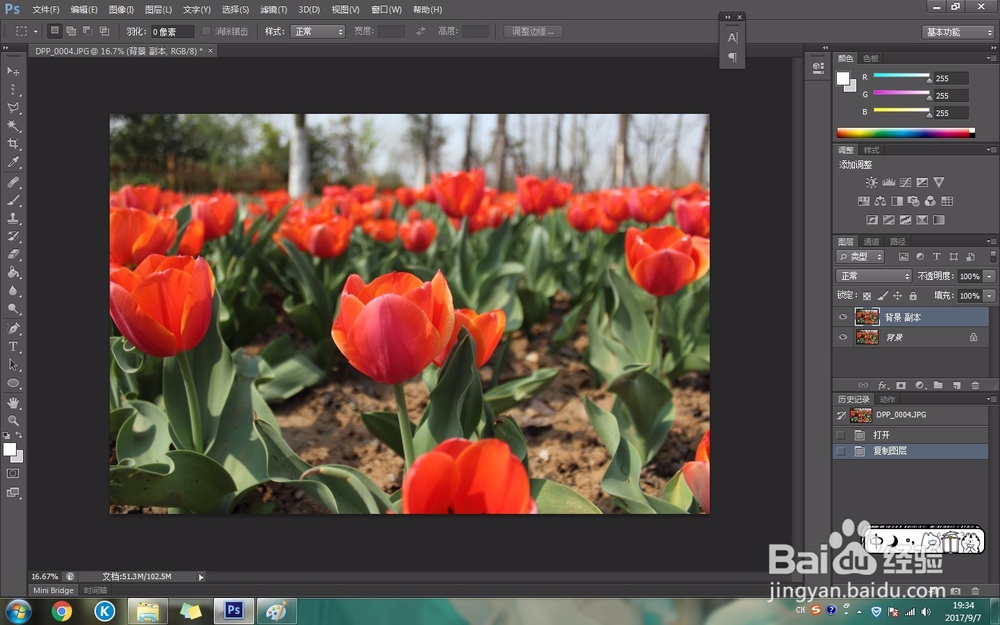Select the Magic Wand tool

13,126
